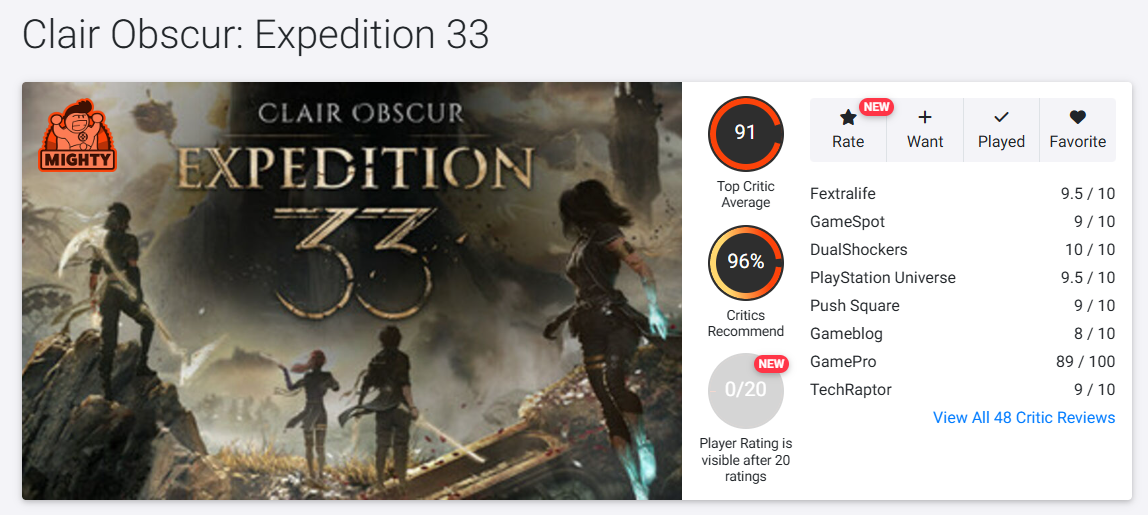Open View All 48 Critic Reviews link

pos(1024,418)
